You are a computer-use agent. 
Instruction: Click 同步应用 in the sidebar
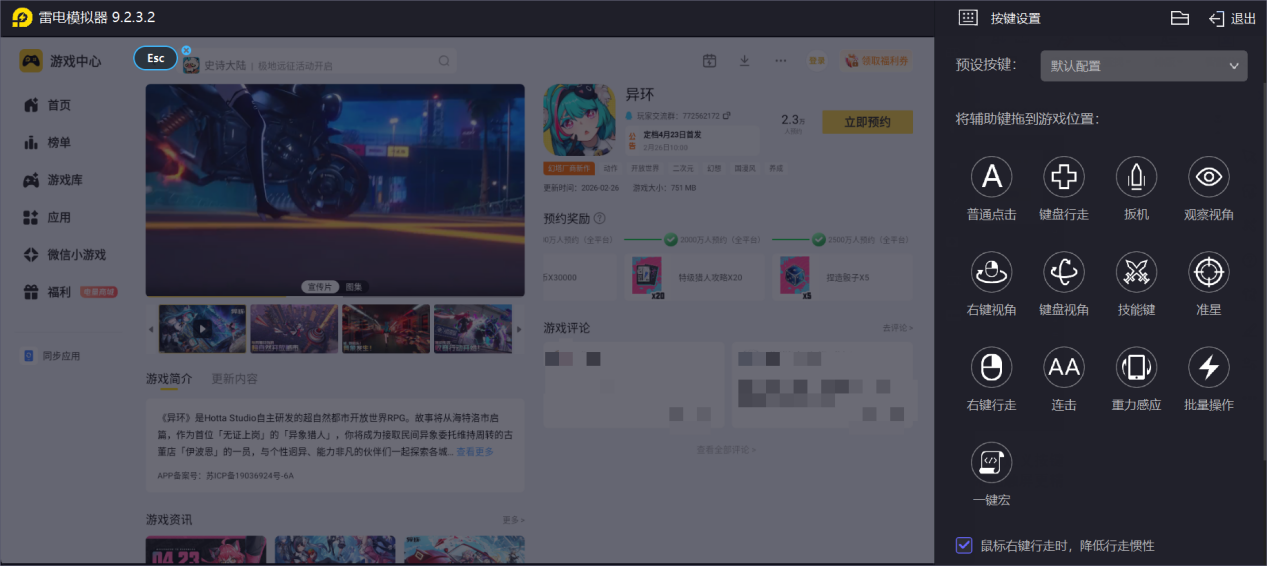click(52, 356)
